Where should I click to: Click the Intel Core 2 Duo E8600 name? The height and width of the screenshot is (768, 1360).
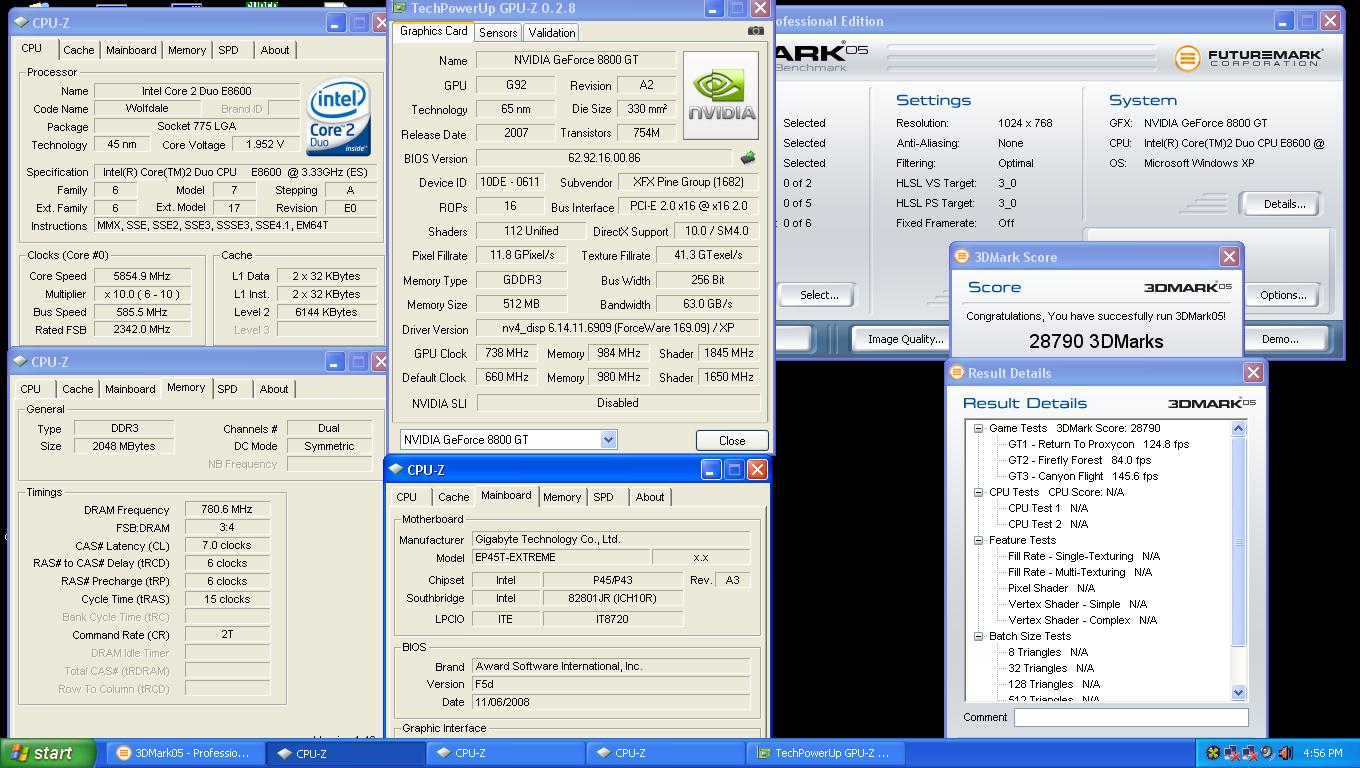[x=196, y=91]
